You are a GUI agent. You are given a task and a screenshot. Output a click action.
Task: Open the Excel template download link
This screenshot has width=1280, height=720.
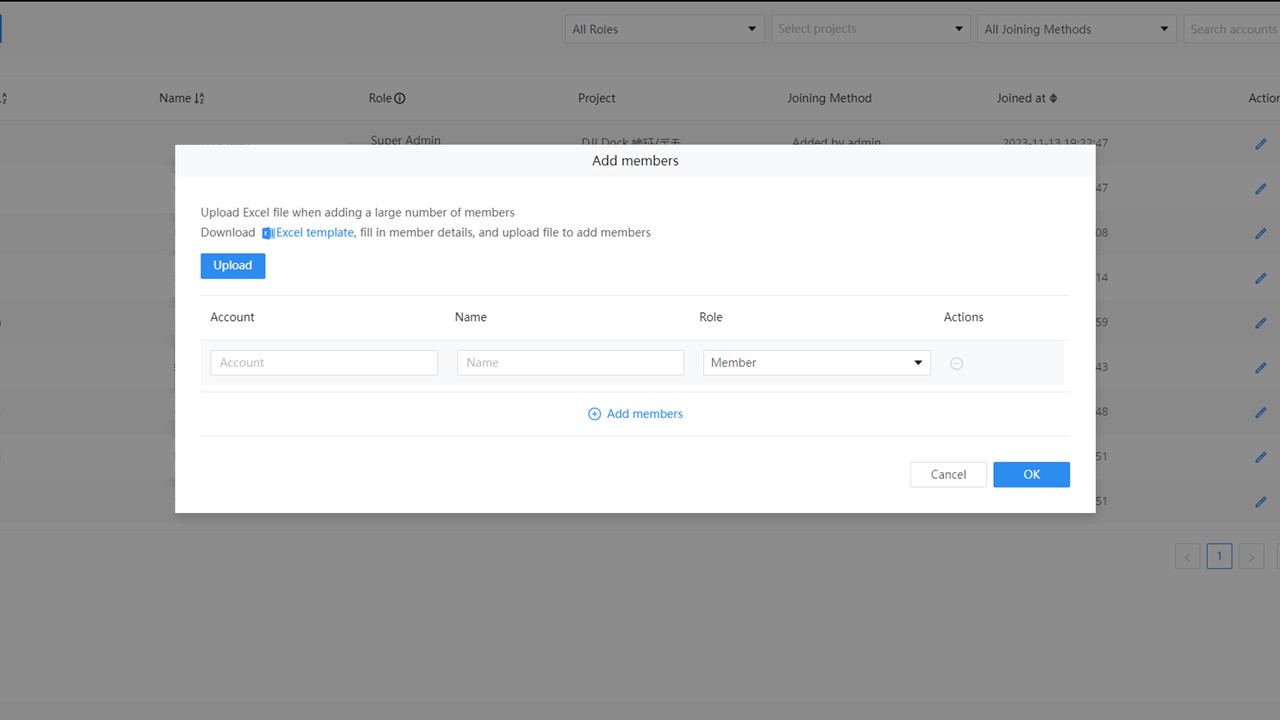pos(314,233)
